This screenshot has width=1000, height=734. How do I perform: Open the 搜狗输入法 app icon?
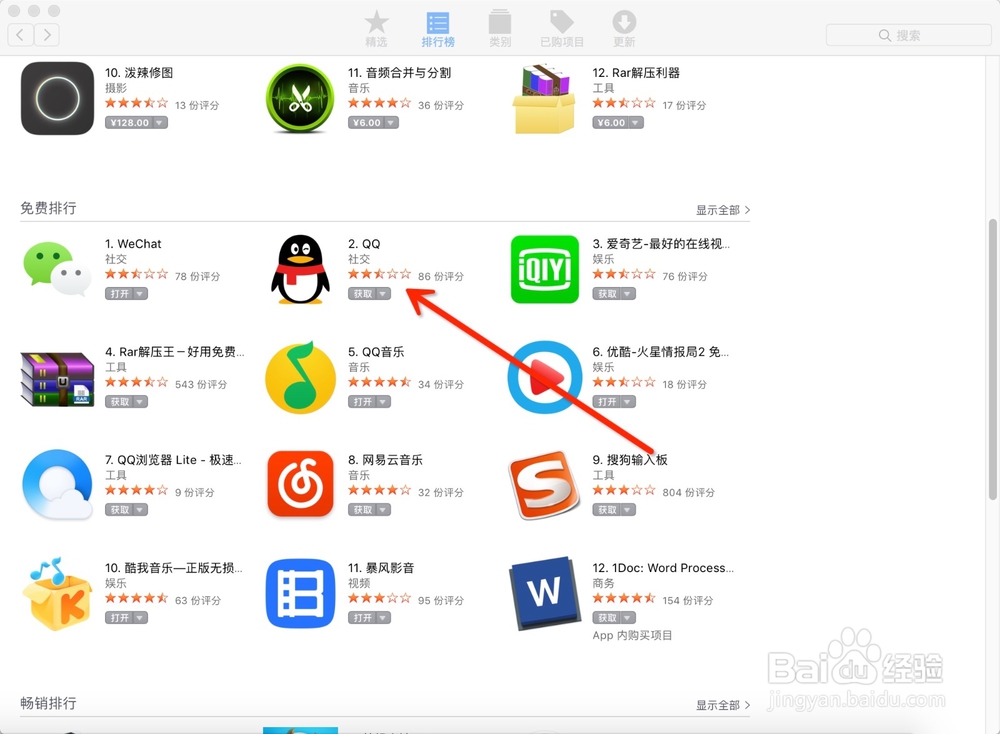(545, 485)
